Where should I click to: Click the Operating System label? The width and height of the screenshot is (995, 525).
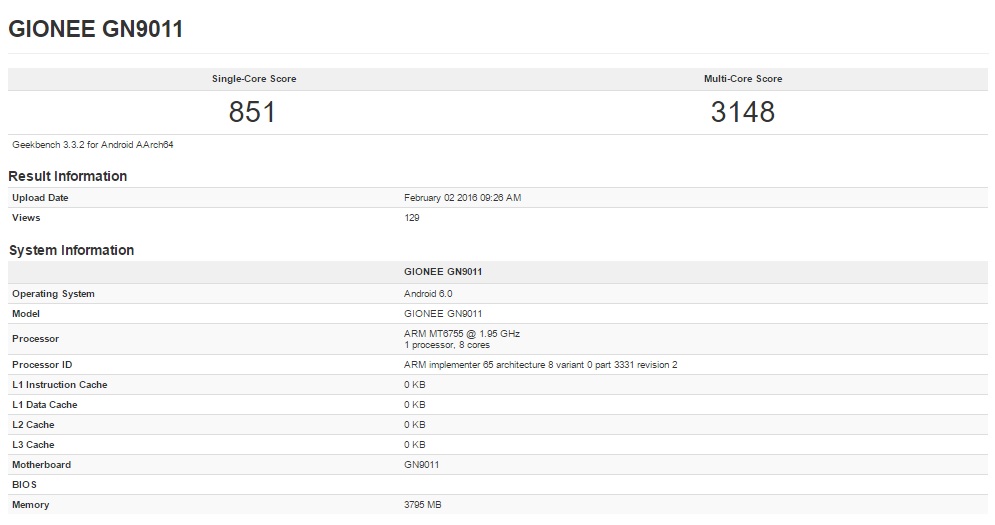[53, 294]
